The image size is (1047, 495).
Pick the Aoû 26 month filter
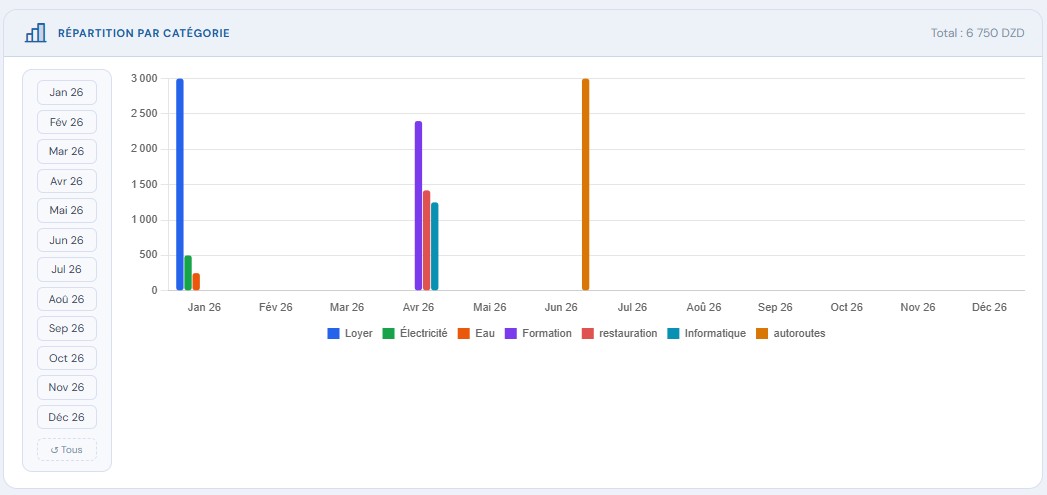click(67, 299)
